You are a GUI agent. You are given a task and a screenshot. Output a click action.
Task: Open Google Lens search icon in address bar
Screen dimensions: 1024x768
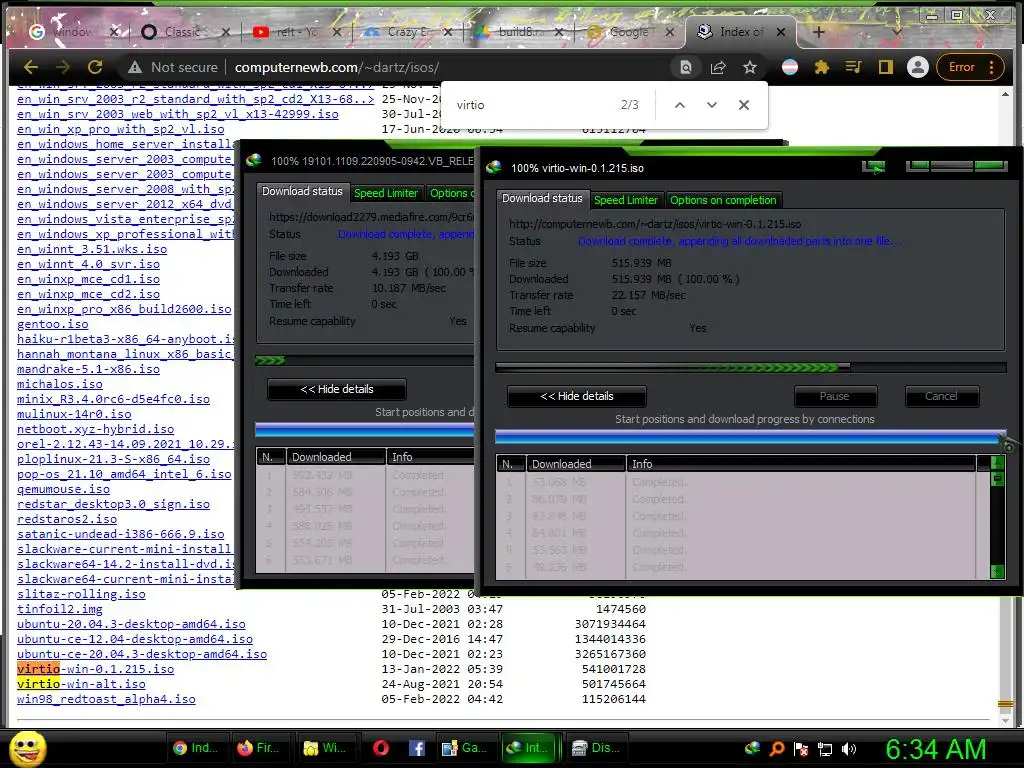[686, 67]
